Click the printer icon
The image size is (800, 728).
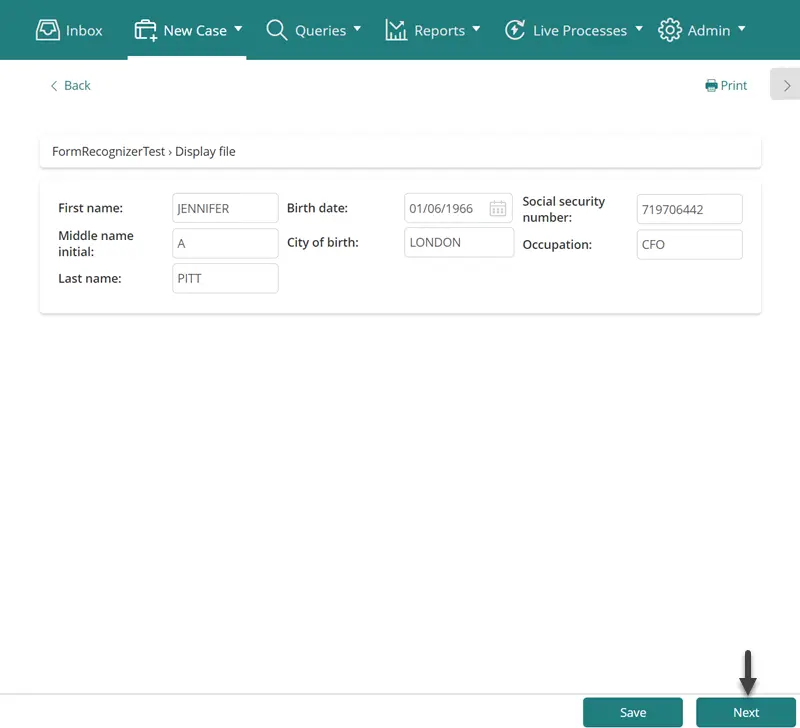pyautogui.click(x=711, y=86)
